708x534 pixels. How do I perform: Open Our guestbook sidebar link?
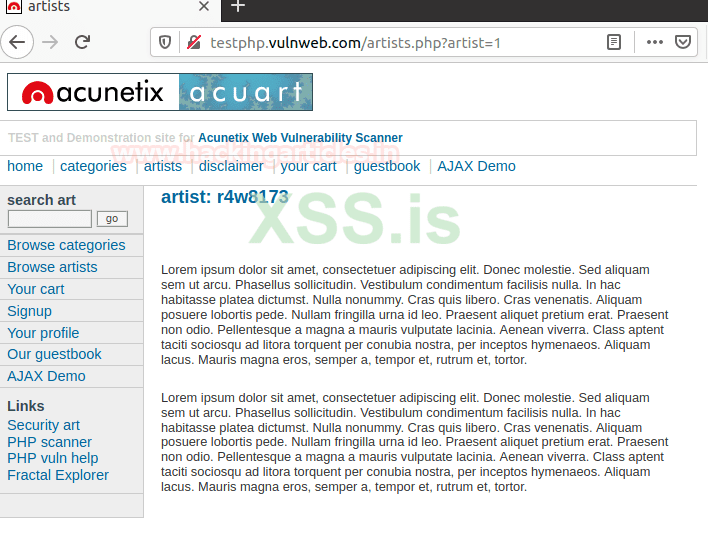54,354
